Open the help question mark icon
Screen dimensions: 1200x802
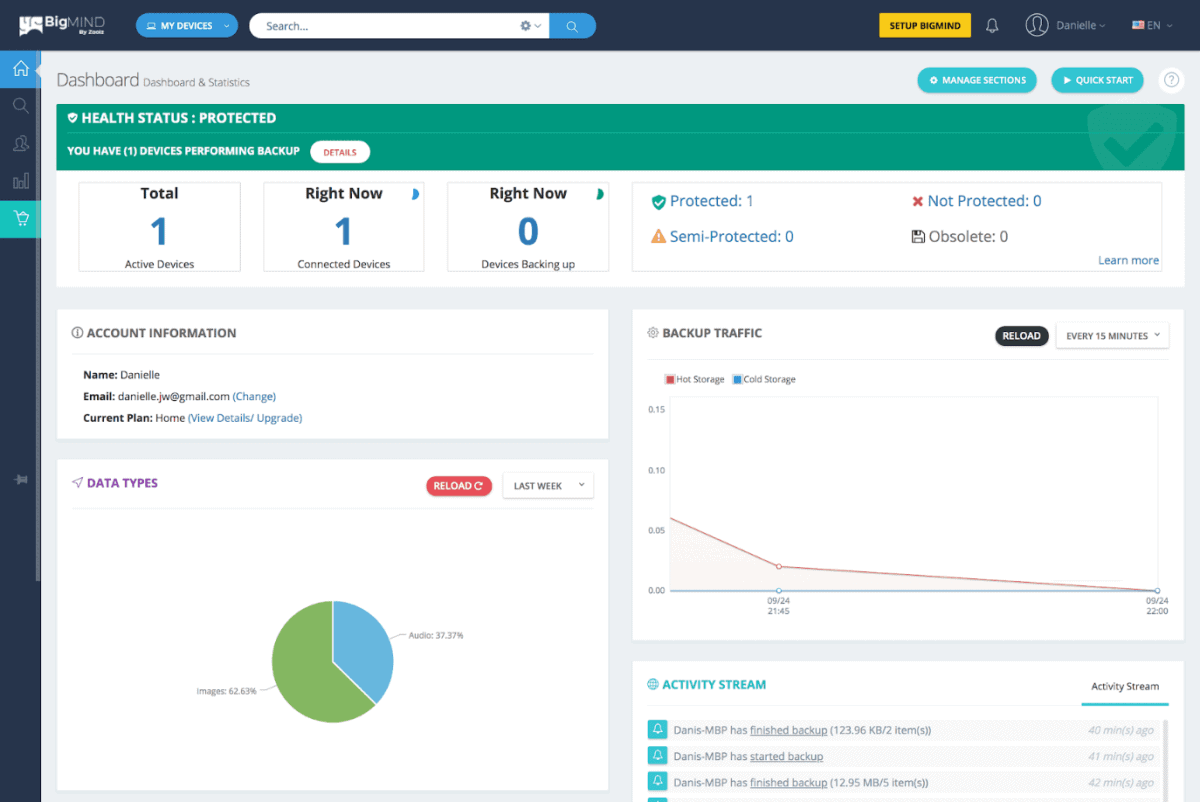pyautogui.click(x=1170, y=80)
